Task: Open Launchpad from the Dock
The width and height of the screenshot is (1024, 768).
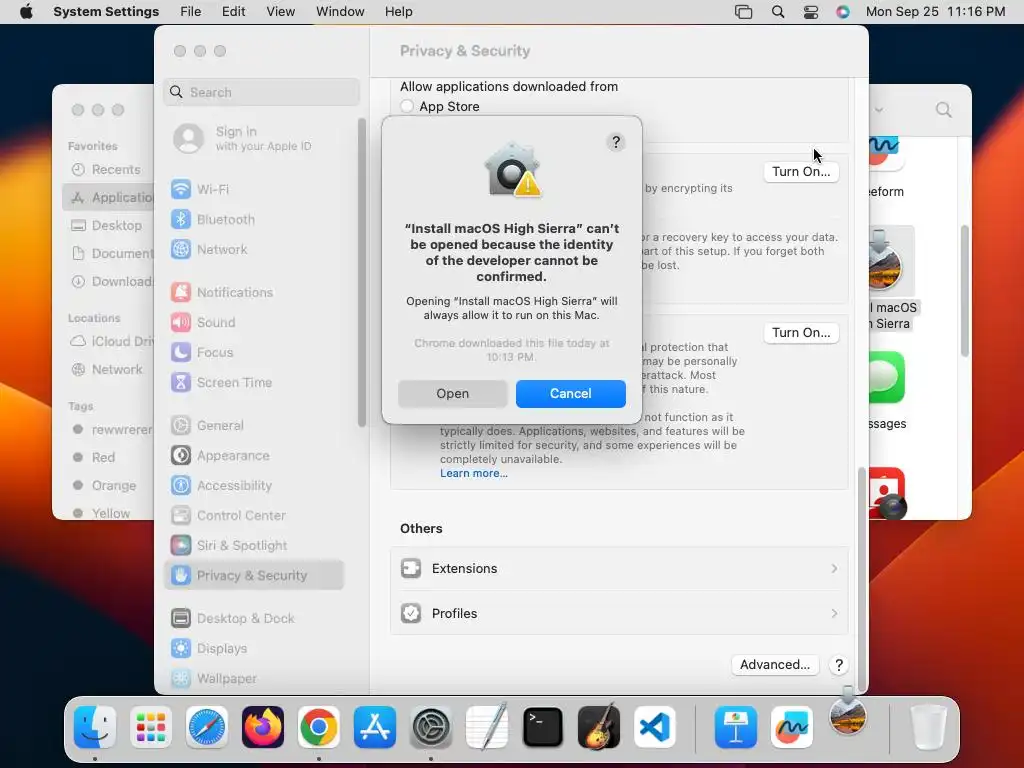Action: (x=151, y=727)
